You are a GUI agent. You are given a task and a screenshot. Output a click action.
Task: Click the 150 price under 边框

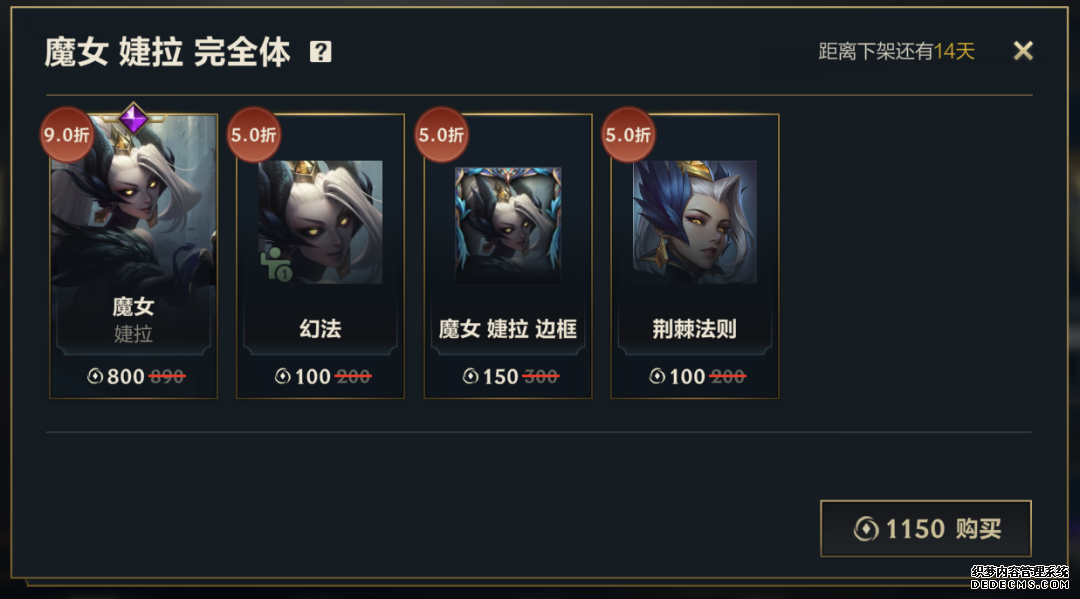(x=500, y=377)
